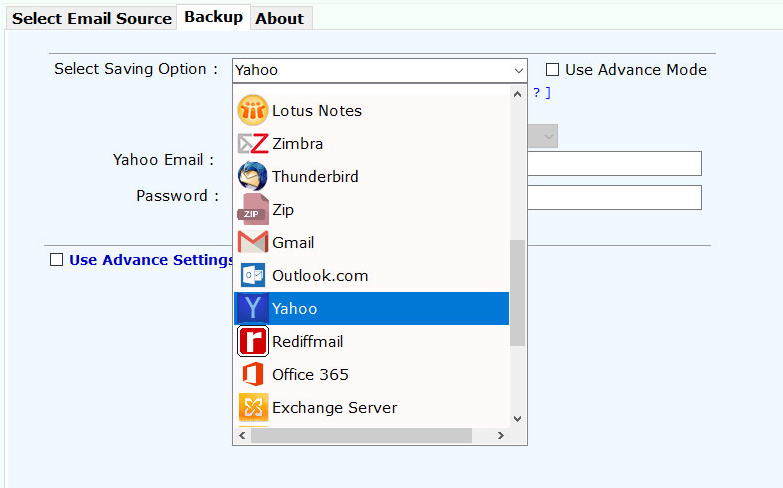The width and height of the screenshot is (783, 488).
Task: Click into the Yahoo Email input field
Action: point(614,164)
